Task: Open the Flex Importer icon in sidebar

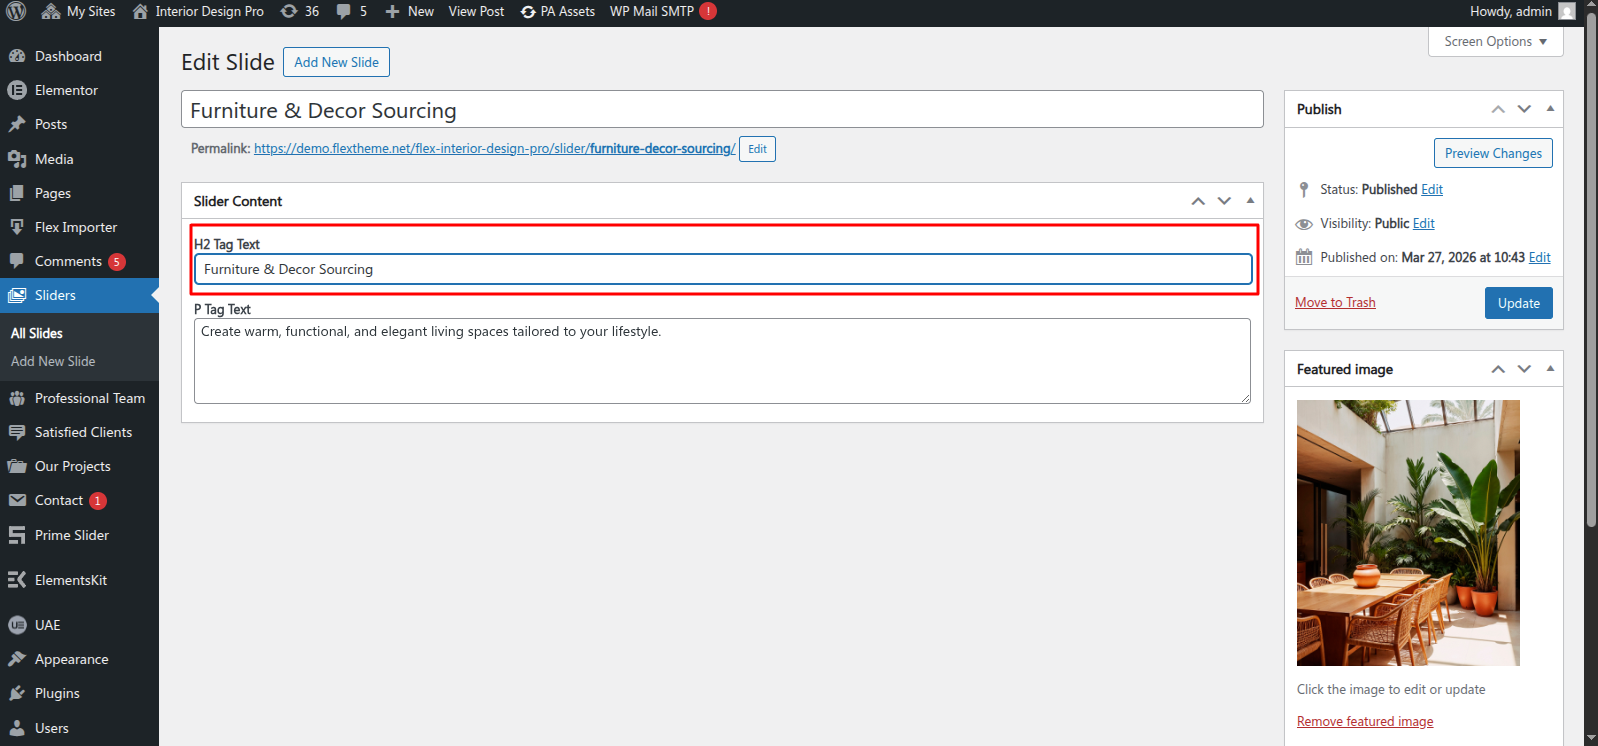Action: (17, 227)
